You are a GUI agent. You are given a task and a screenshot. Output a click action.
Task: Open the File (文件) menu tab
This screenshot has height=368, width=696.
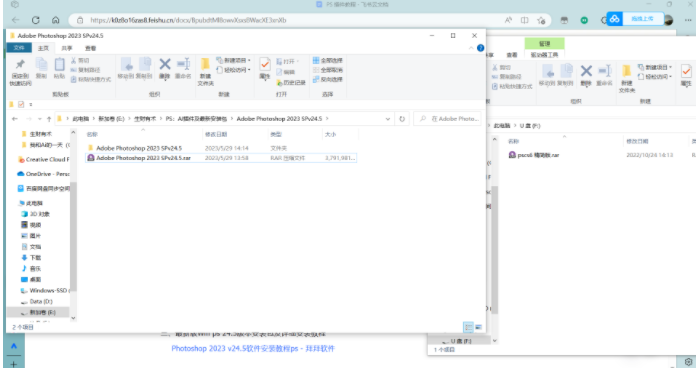(19, 47)
